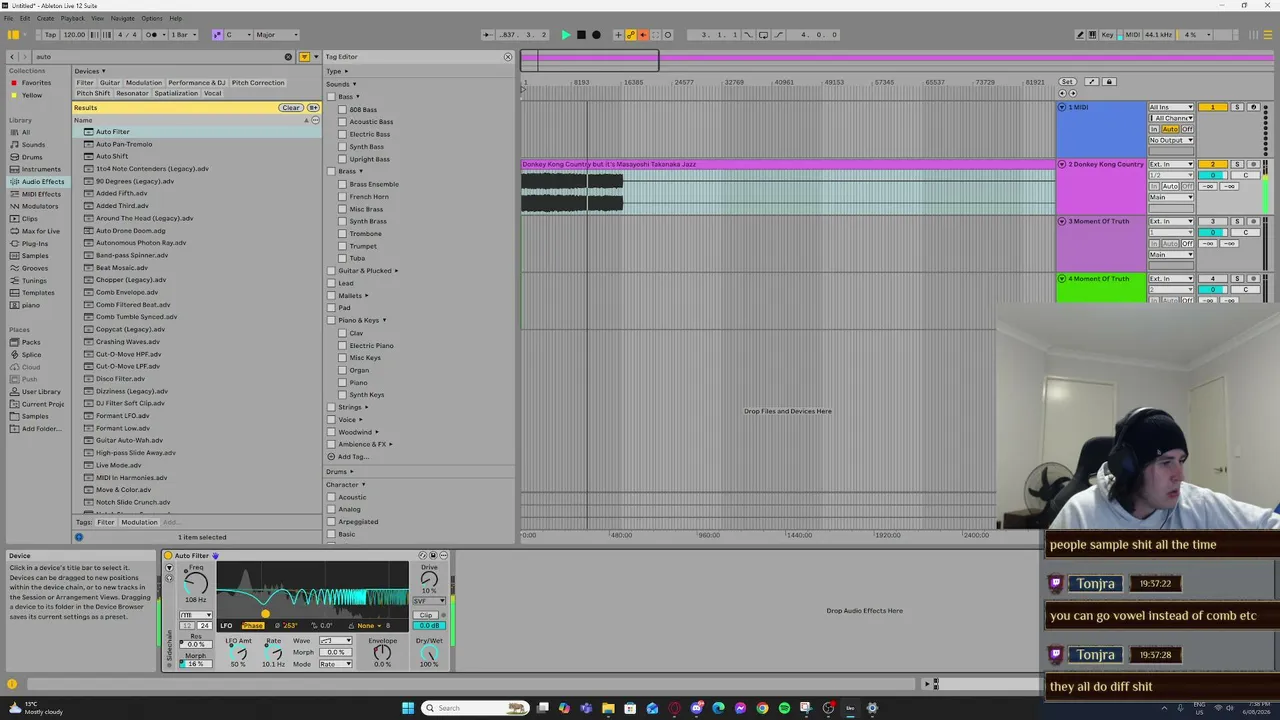The image size is (1280, 720).
Task: Open browser history back arrow
Action: point(12,57)
